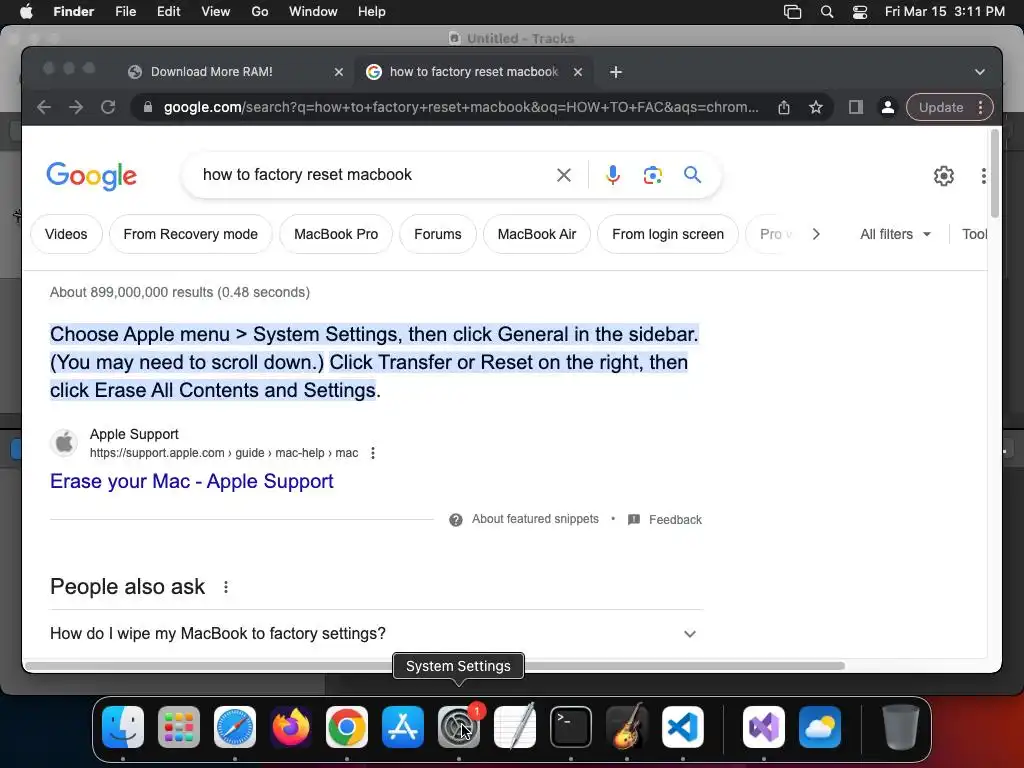Search by image with Lens icon
The image size is (1024, 768).
(x=652, y=175)
